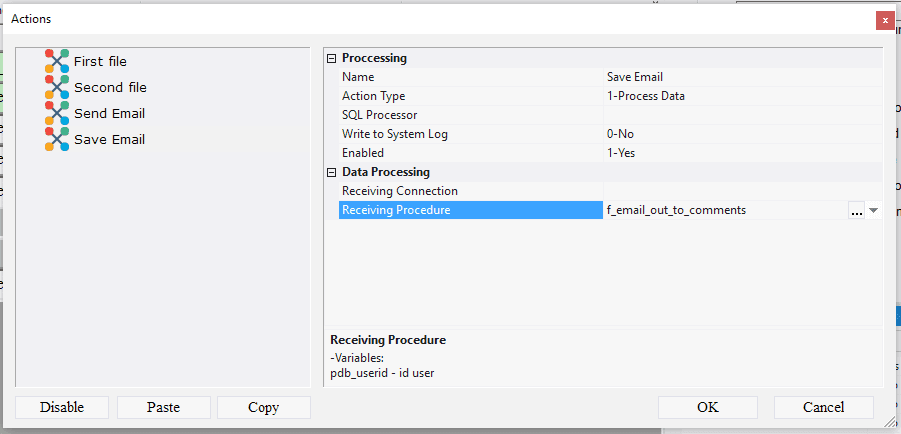Confirm with the OK button

tap(707, 407)
